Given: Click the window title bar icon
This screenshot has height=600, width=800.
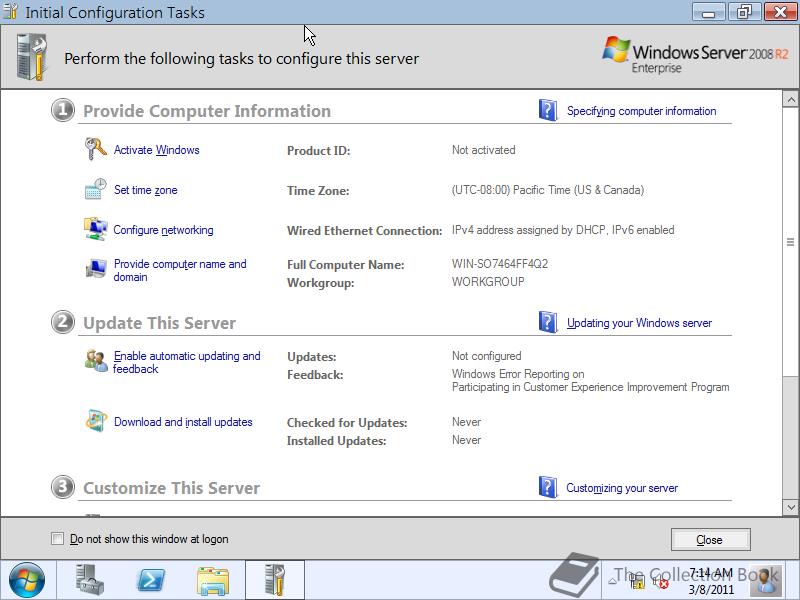Looking at the screenshot, I should point(11,11).
